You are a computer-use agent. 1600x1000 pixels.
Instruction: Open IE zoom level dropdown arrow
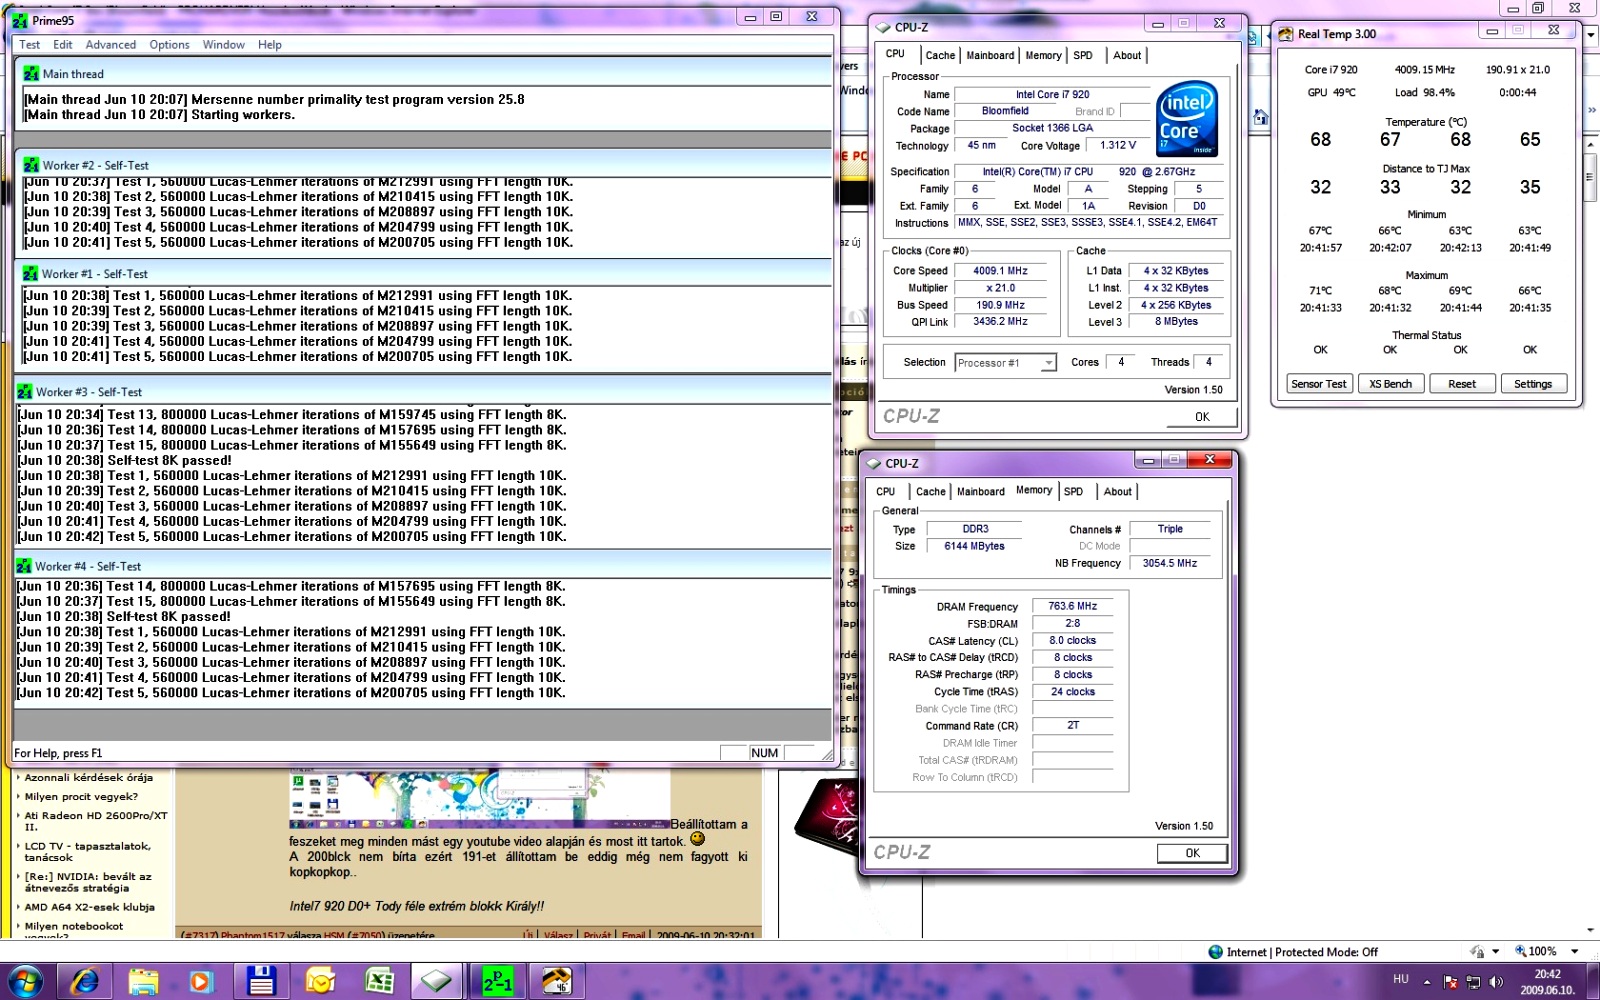pyautogui.click(x=1574, y=952)
